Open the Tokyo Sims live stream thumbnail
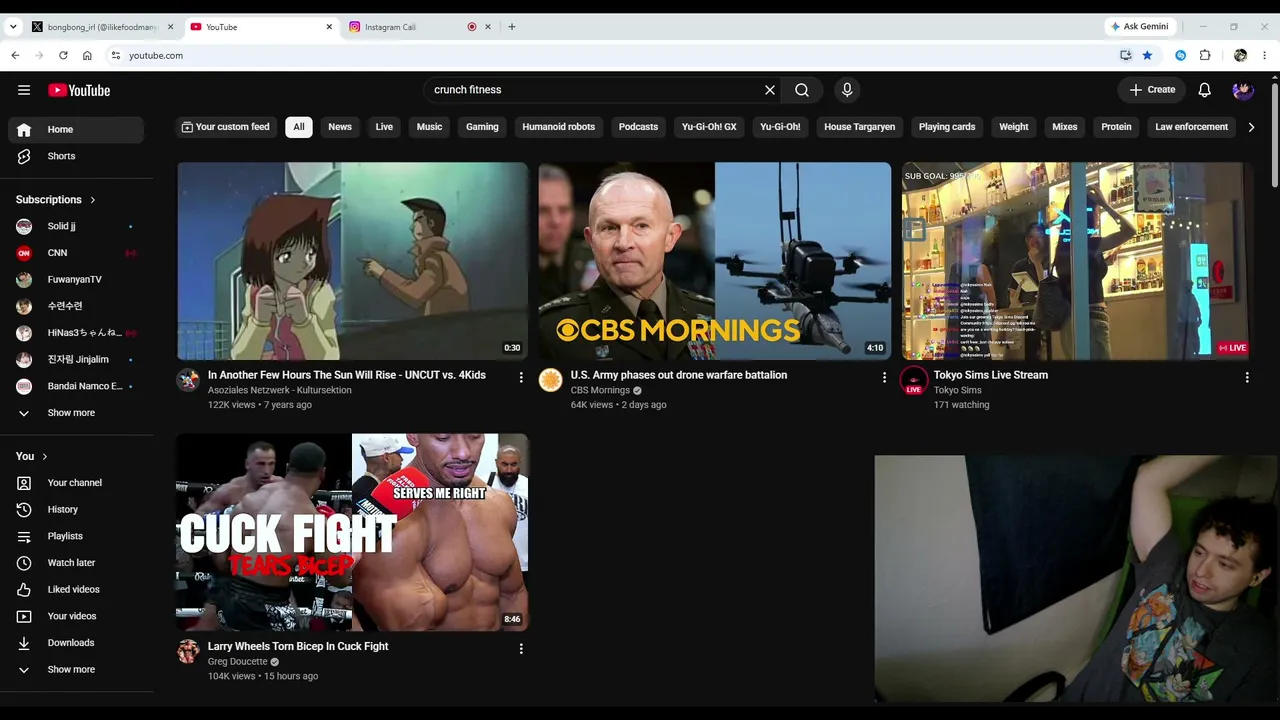Screen dimensions: 1280x720 click(1077, 261)
